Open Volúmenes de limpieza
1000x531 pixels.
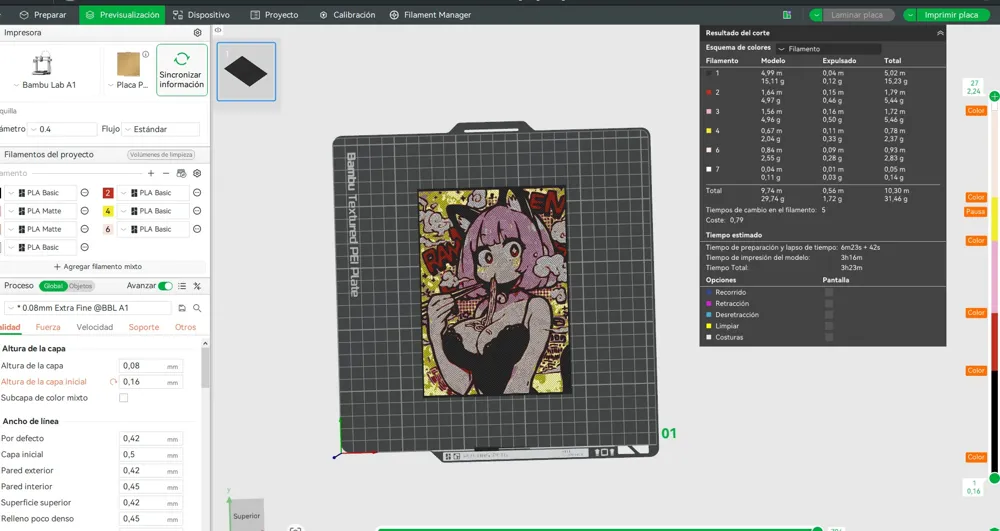[161, 155]
